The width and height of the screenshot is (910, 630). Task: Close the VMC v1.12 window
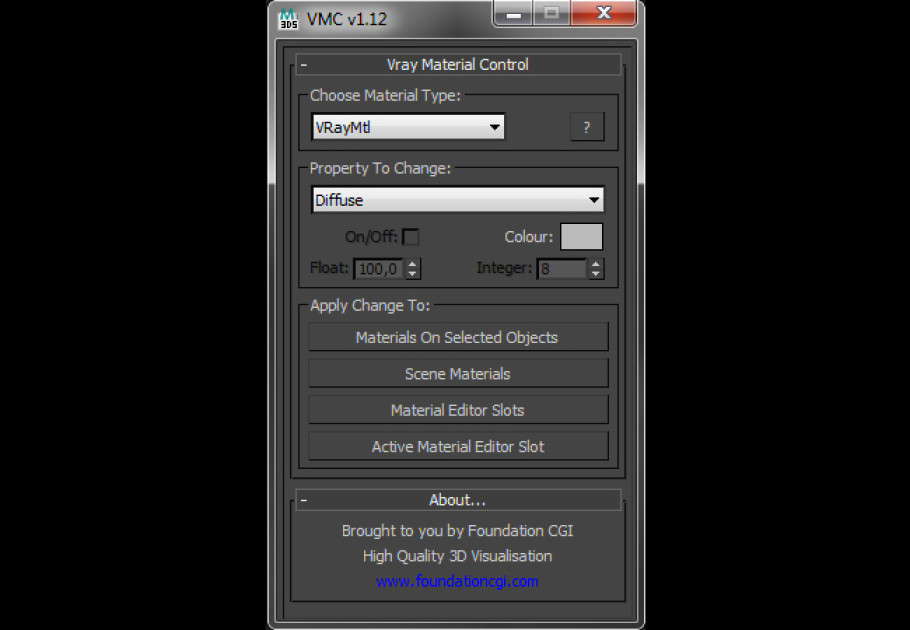click(x=604, y=14)
